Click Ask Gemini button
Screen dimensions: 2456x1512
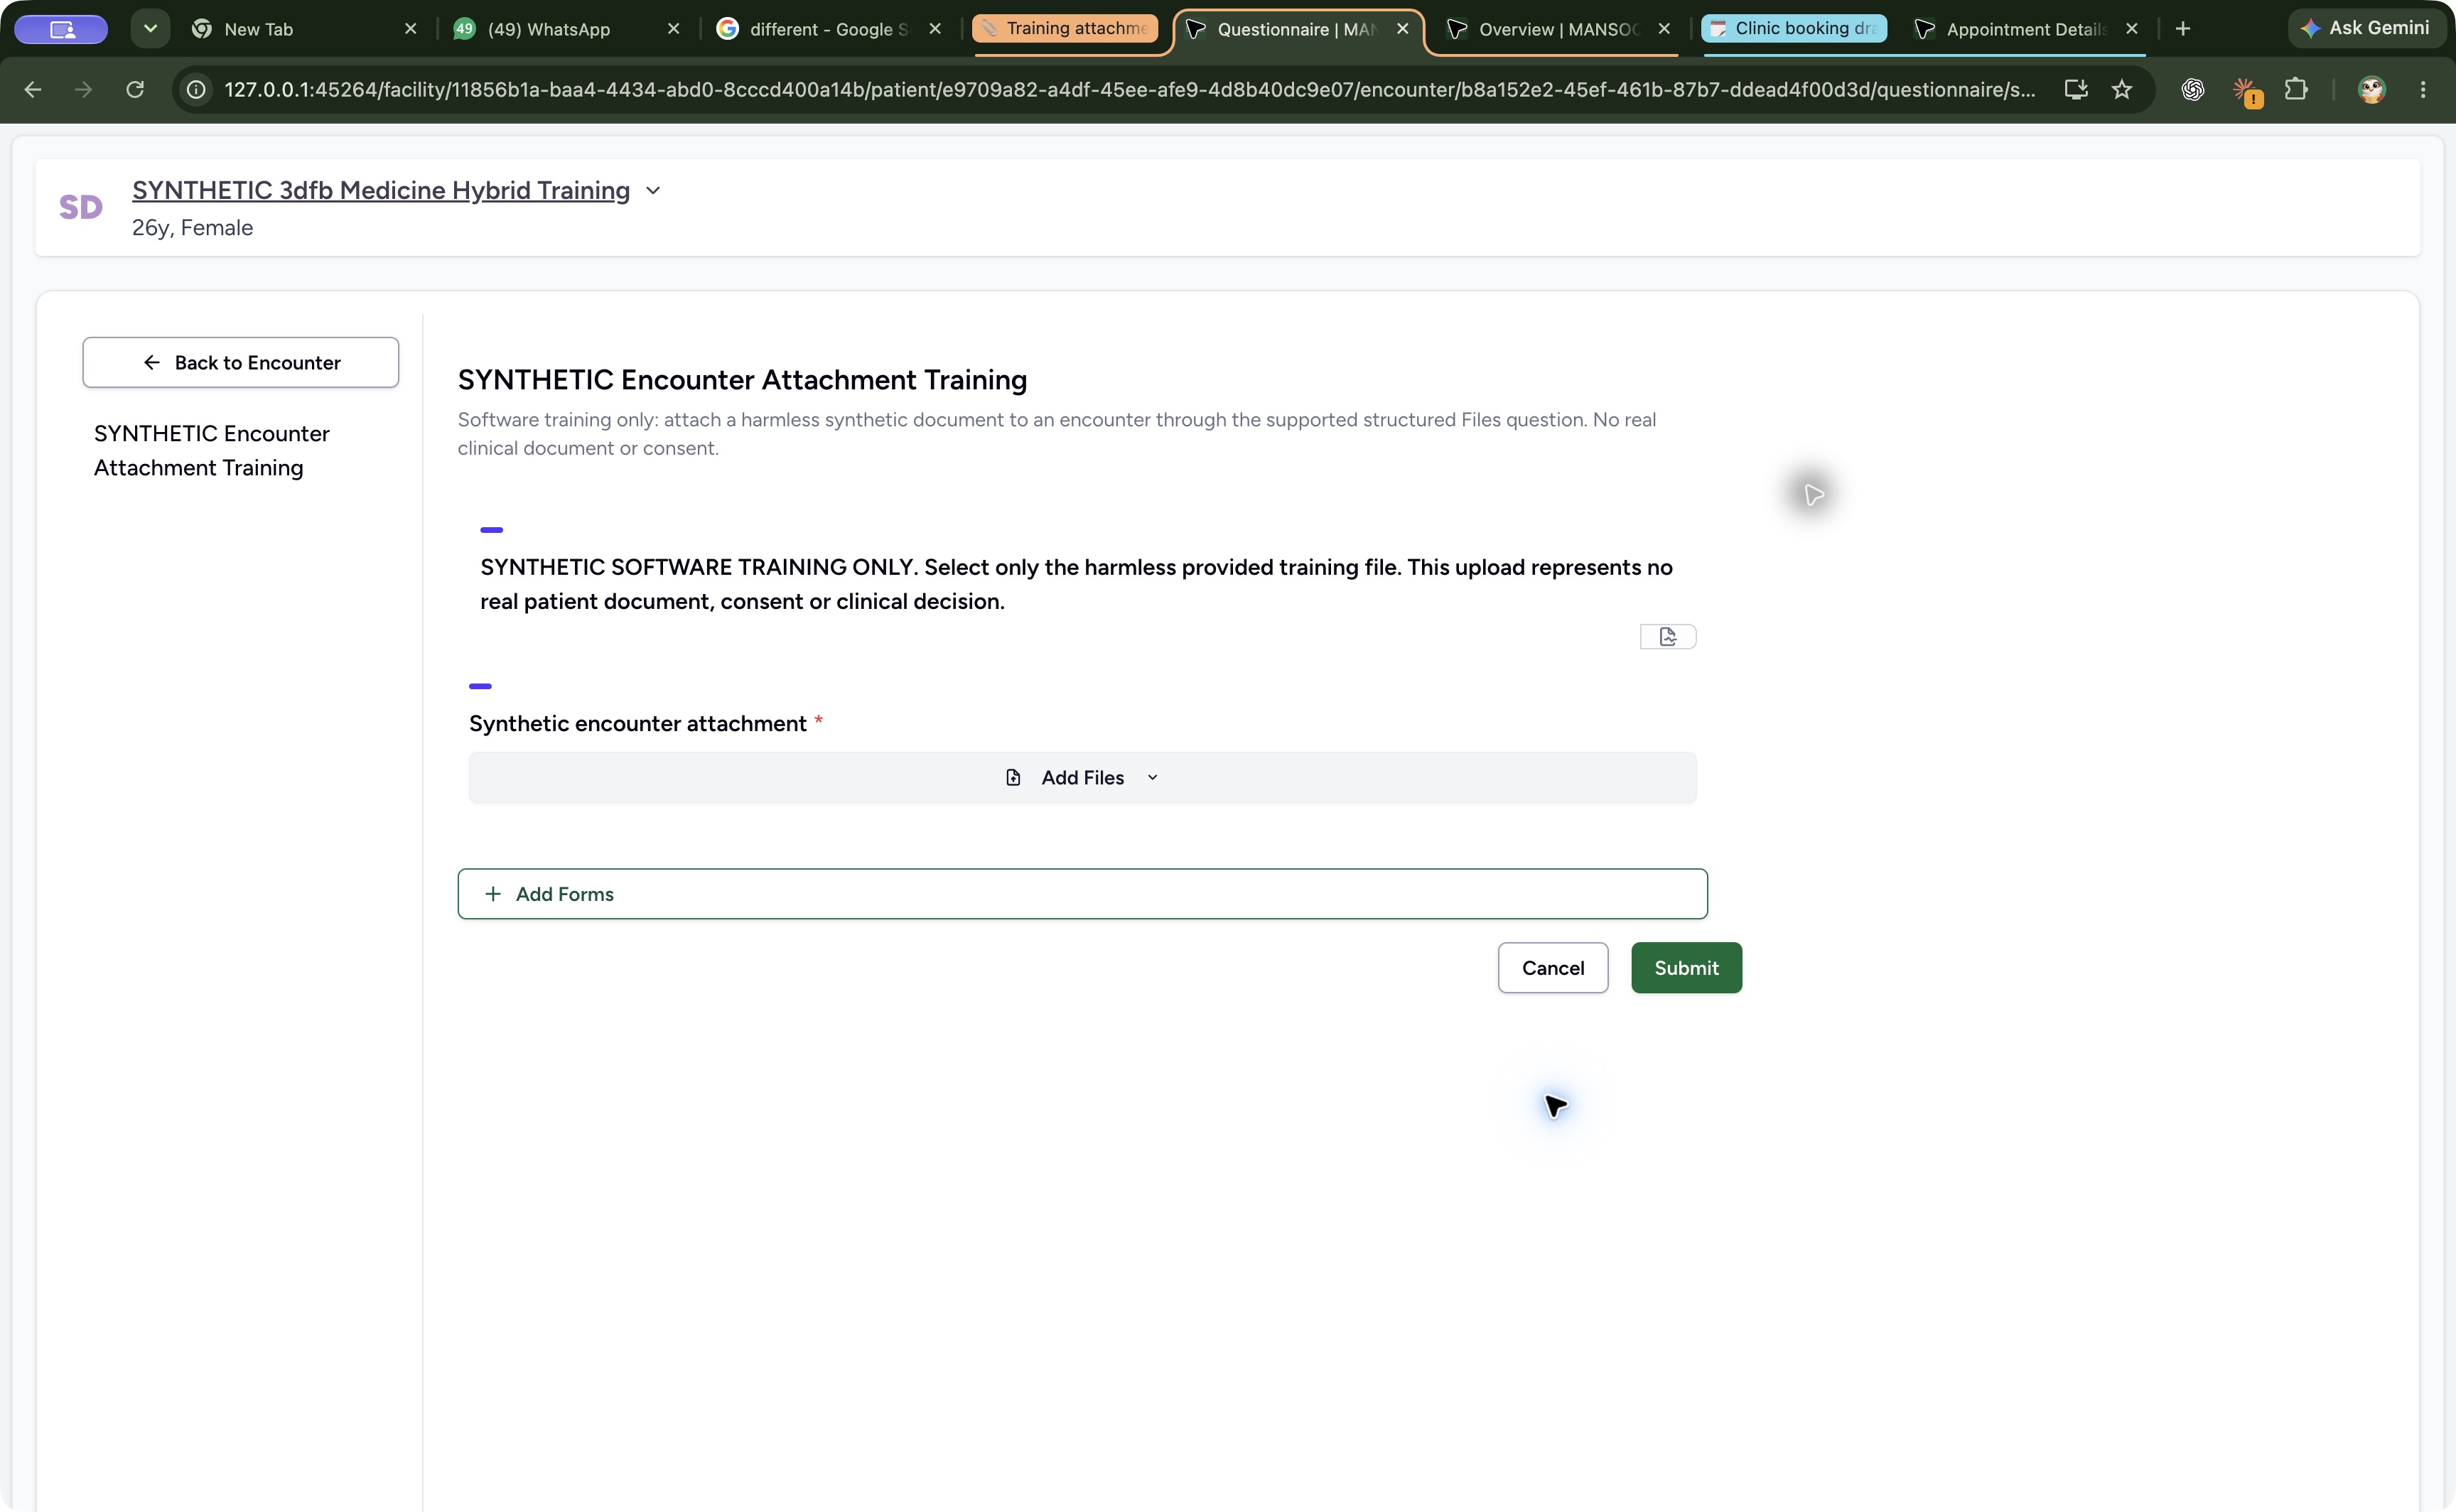[x=2365, y=28]
